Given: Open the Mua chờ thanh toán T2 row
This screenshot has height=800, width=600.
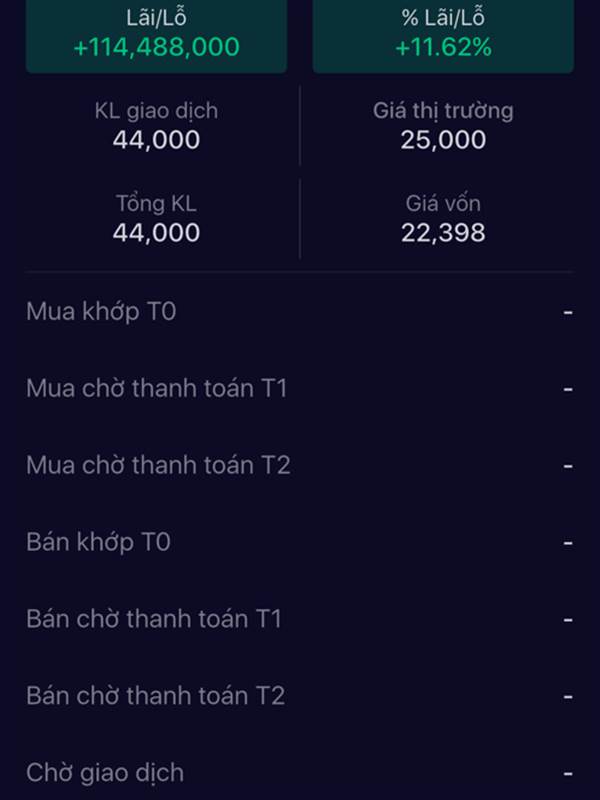Looking at the screenshot, I should [300, 466].
